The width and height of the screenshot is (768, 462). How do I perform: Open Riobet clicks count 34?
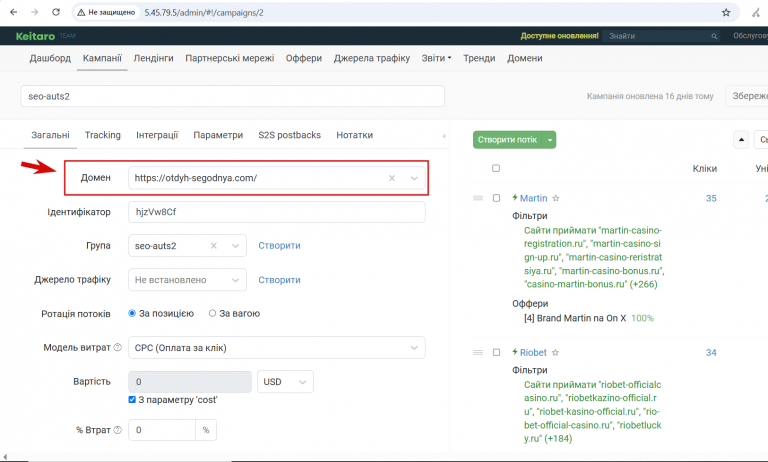(x=711, y=353)
